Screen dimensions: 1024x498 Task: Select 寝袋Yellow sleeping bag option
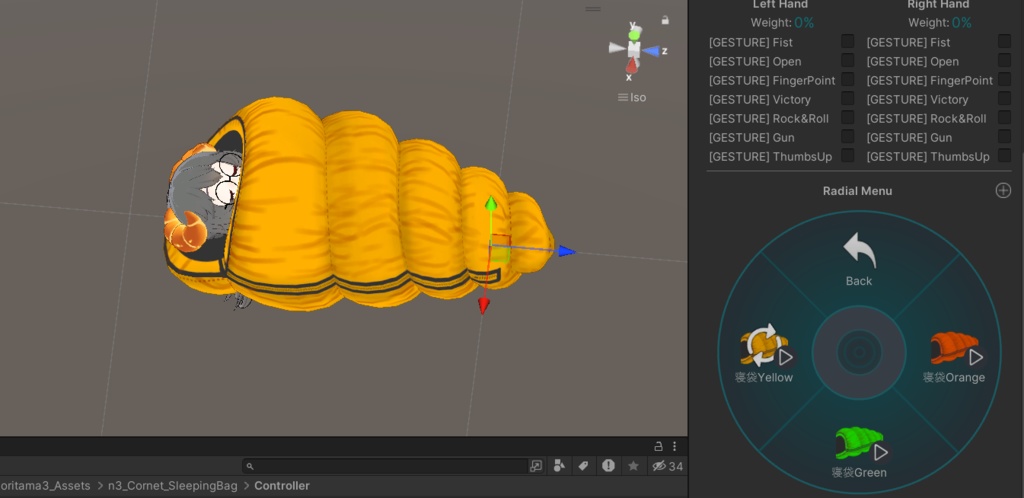click(x=764, y=355)
